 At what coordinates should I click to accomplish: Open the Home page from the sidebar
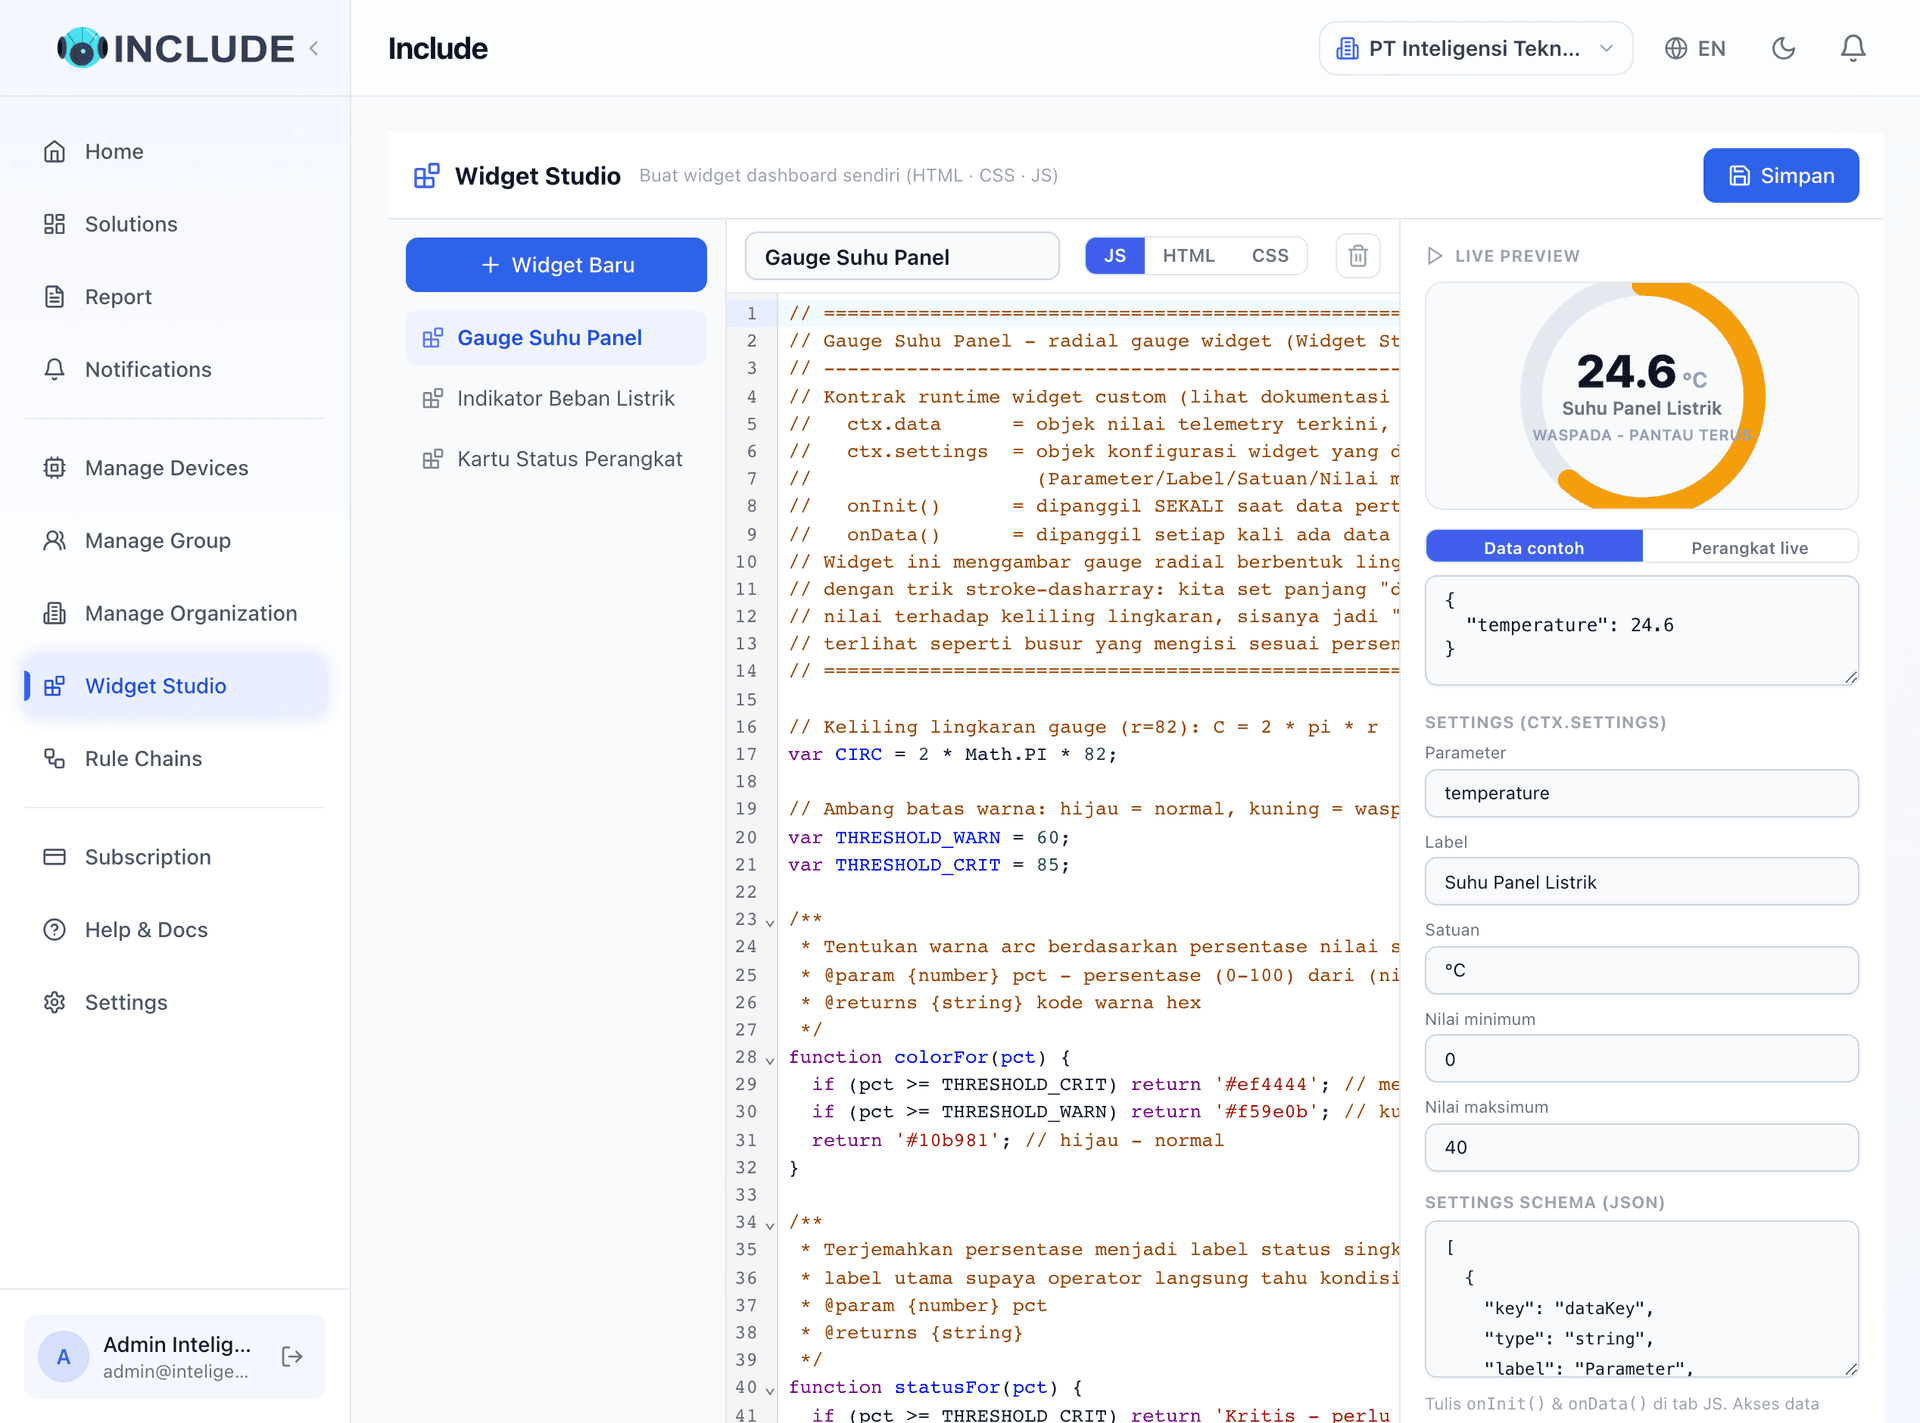click(x=175, y=151)
